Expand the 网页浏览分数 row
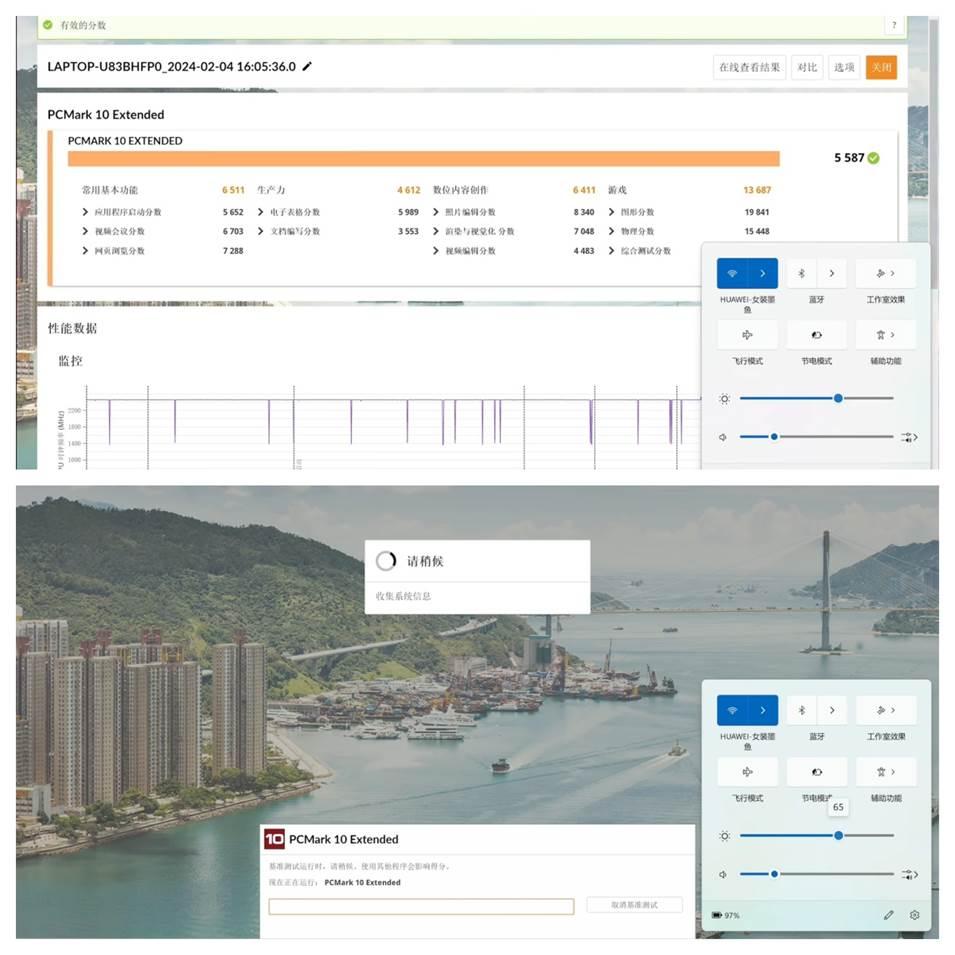The width and height of the screenshot is (955, 955). (85, 251)
